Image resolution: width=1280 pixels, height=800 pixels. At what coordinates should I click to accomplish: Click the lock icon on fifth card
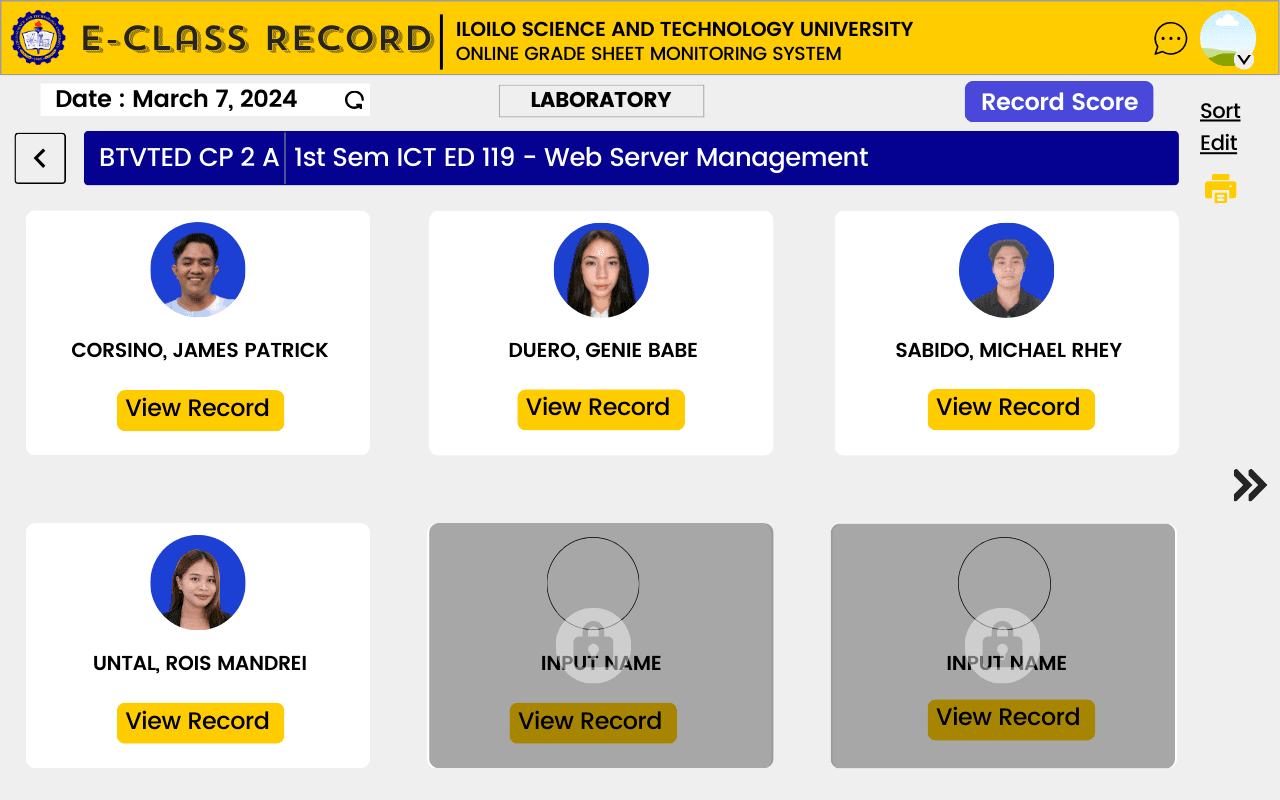593,645
